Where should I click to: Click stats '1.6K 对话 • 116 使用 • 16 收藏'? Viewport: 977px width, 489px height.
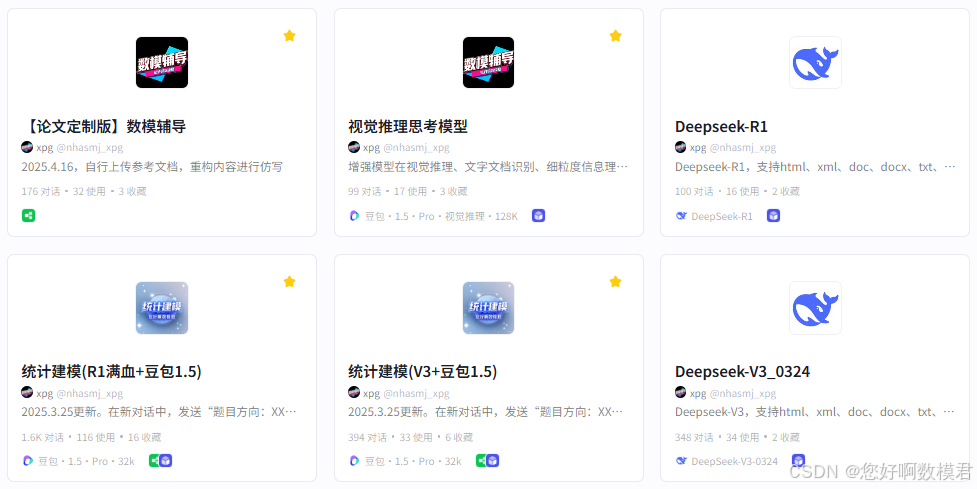91,437
